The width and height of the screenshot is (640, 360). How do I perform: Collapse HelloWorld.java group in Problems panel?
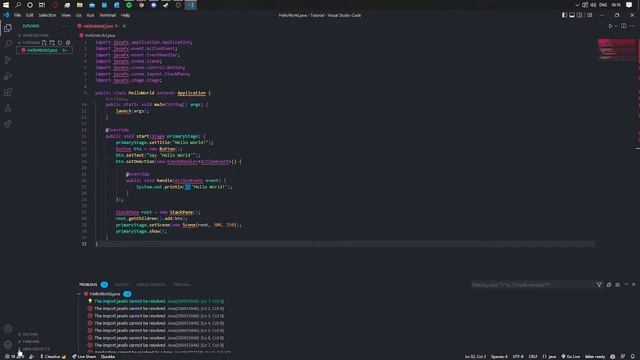[x=79, y=294]
